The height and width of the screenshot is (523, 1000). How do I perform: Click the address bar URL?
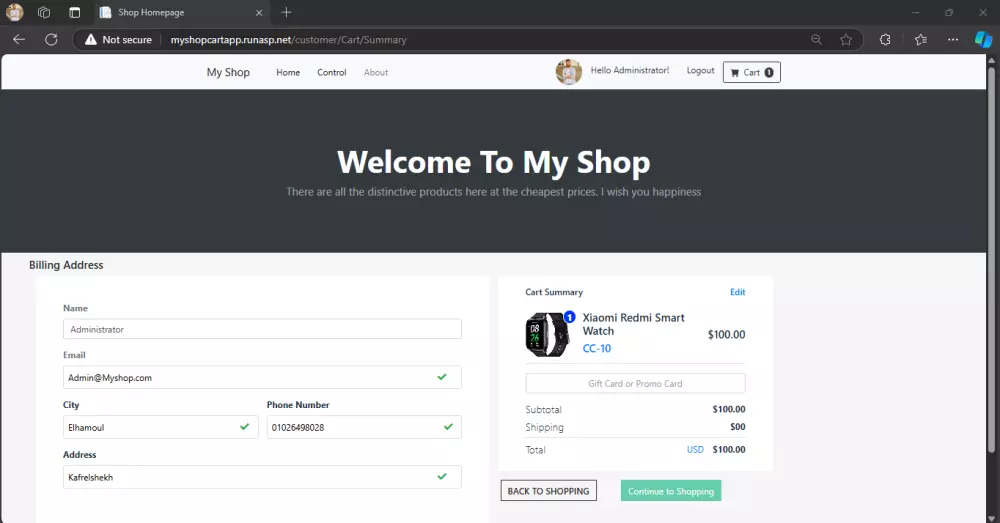tap(288, 40)
